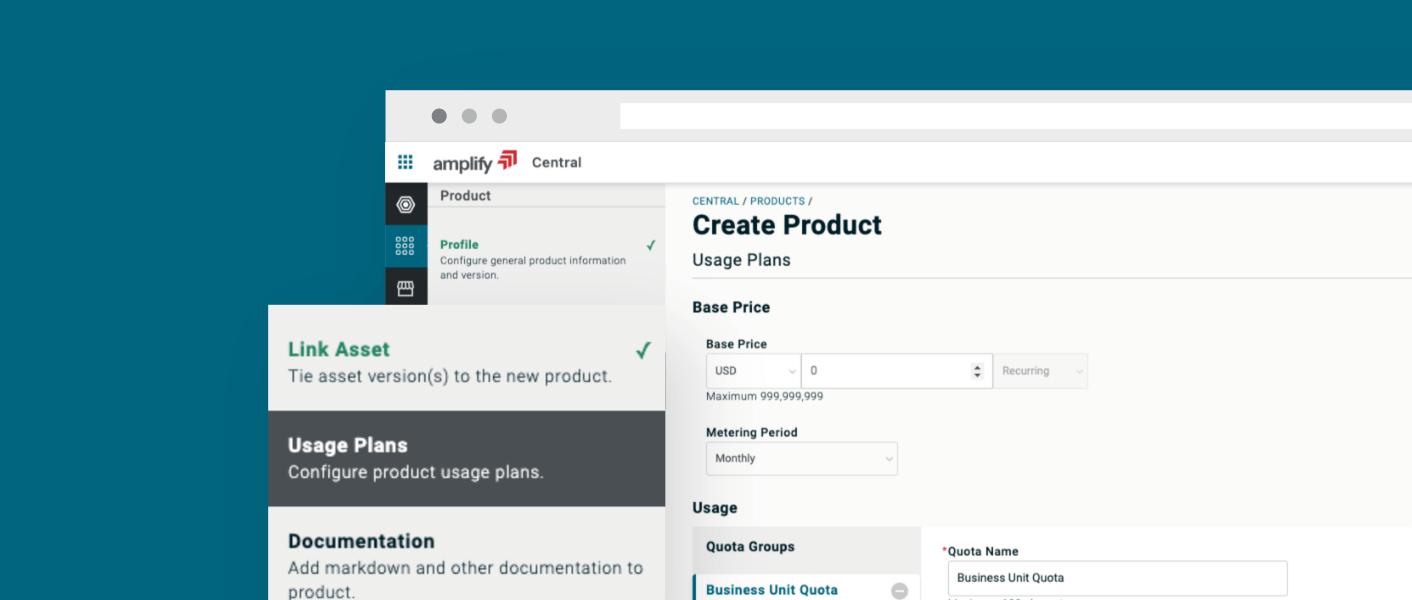Open the USD currency dropdown
This screenshot has height=600, width=1412.
click(x=753, y=371)
